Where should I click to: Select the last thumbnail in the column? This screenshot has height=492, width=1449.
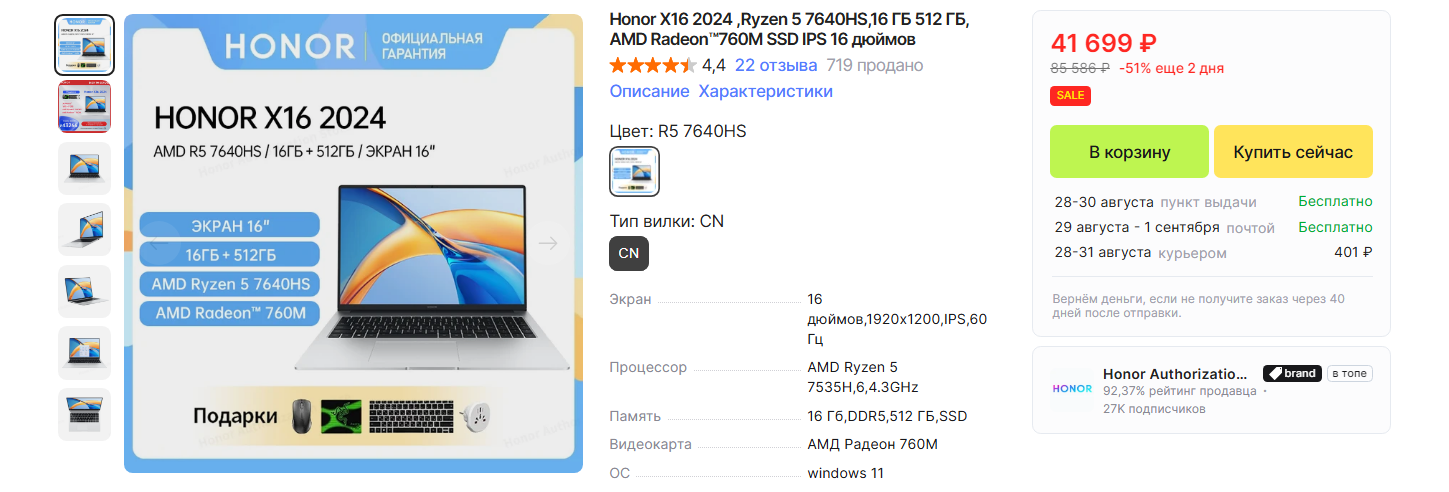(x=84, y=414)
